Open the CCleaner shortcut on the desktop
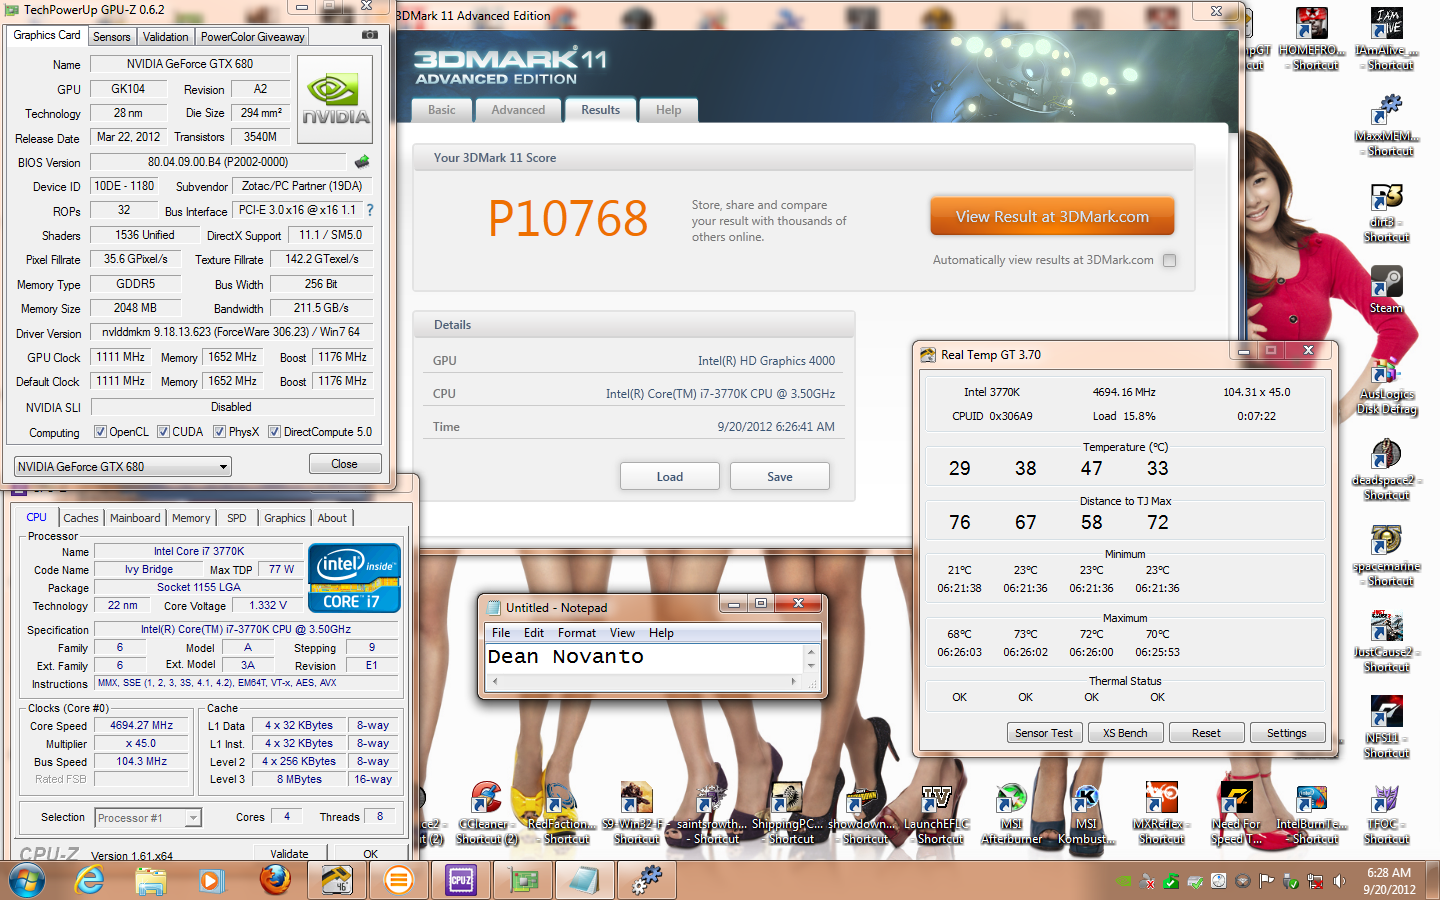This screenshot has height=900, width=1440. tap(487, 814)
